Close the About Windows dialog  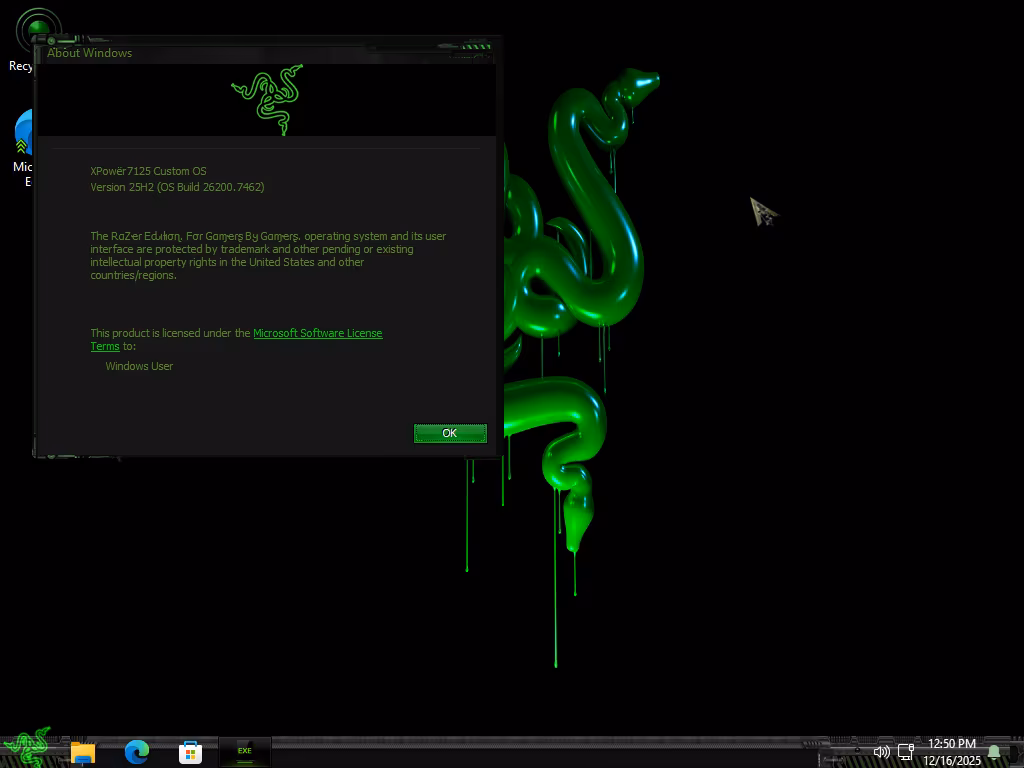(450, 433)
